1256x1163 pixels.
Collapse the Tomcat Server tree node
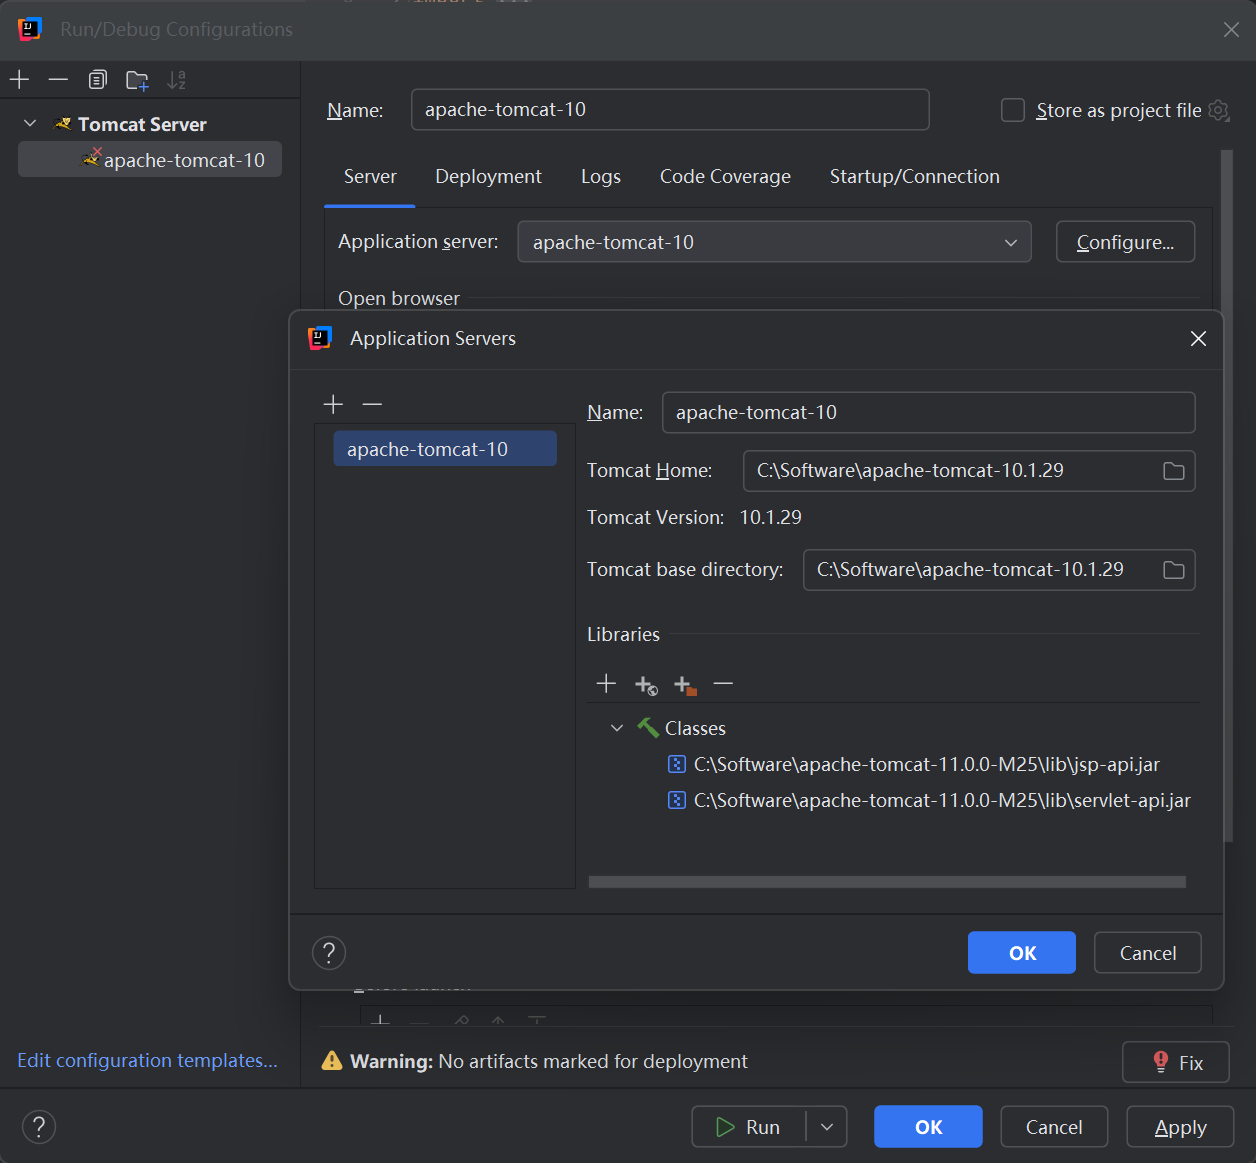tap(30, 123)
